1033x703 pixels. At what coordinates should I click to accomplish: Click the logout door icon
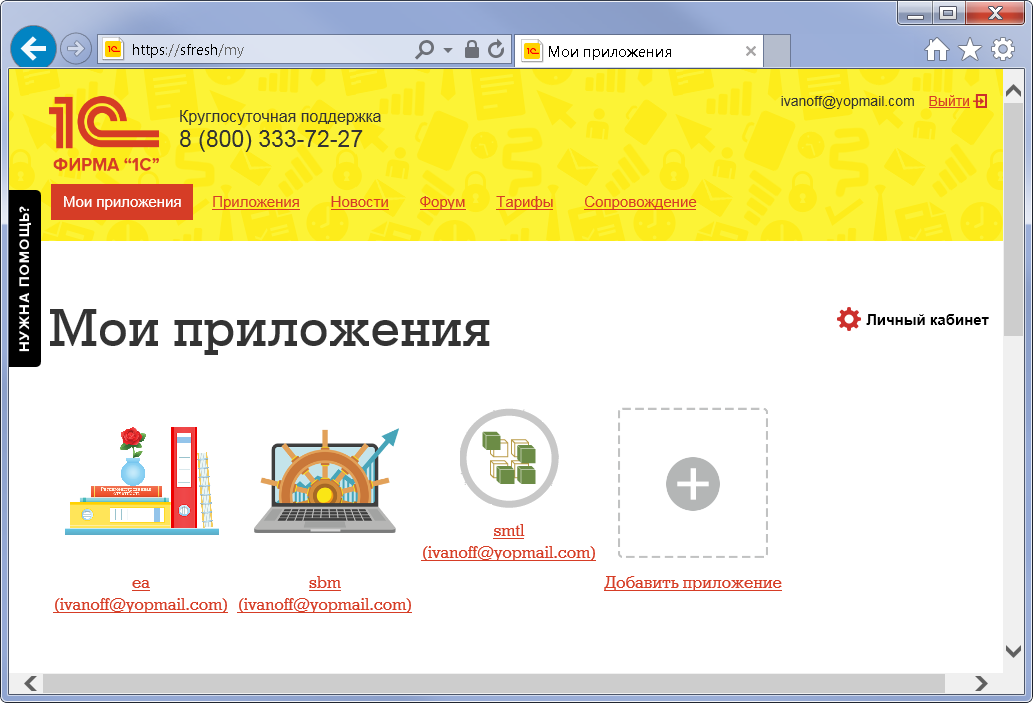coord(981,101)
